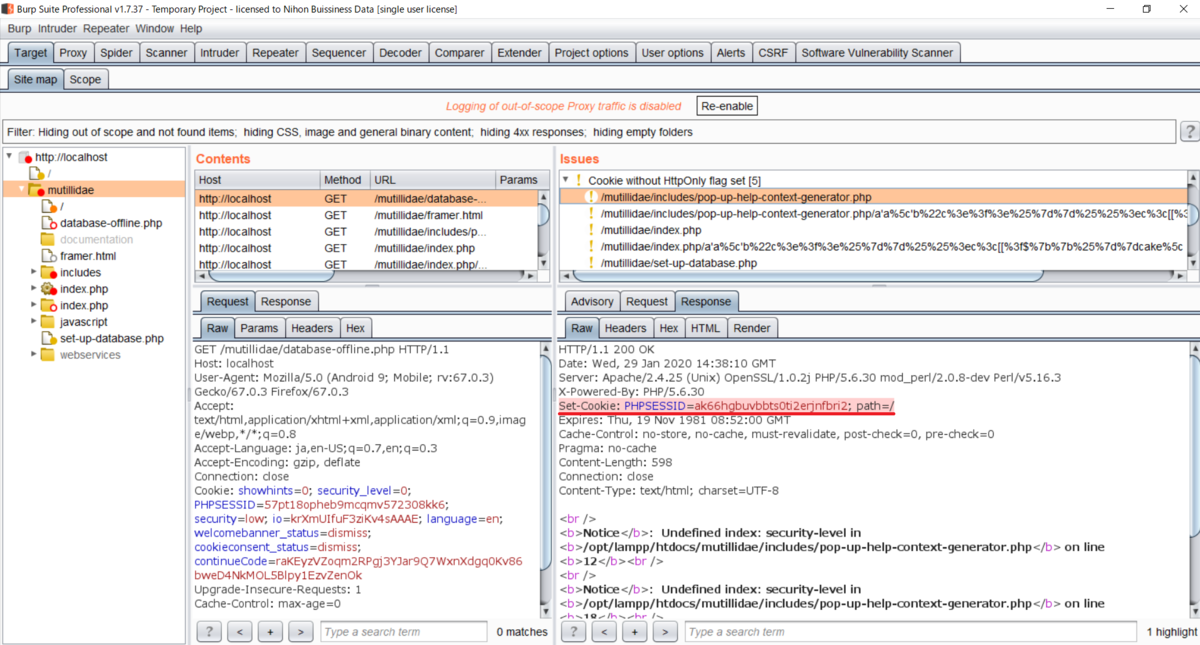Viewport: 1200px width, 645px height.
Task: Open the Software Vulnerability Scanner tab
Action: point(878,53)
